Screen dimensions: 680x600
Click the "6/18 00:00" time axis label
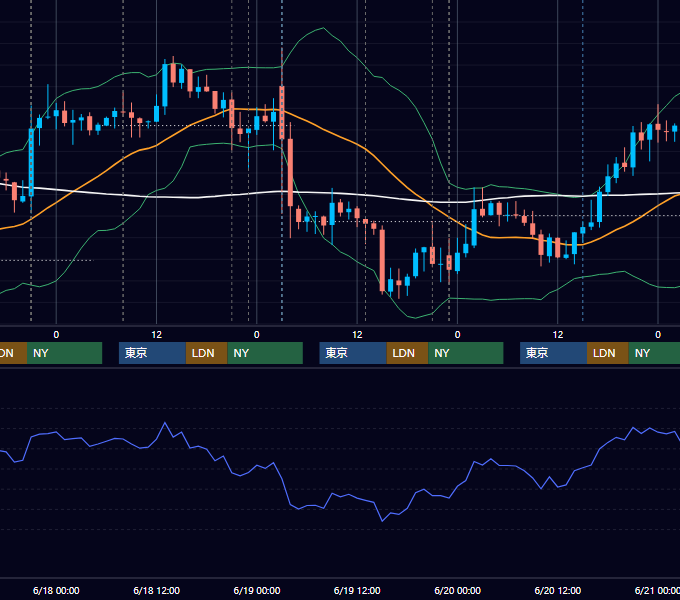[56, 590]
